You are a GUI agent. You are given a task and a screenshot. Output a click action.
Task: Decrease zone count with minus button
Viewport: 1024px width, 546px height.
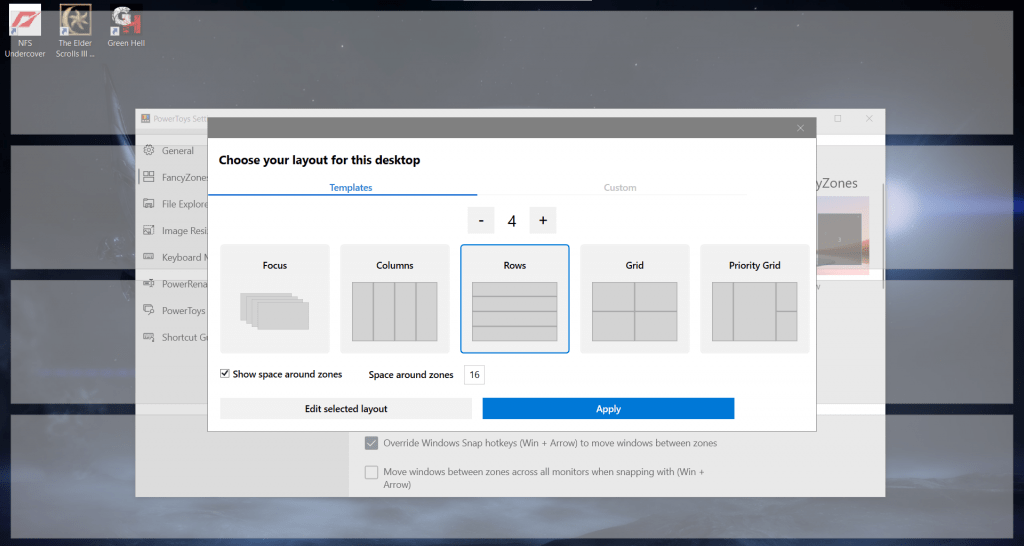[x=480, y=220]
